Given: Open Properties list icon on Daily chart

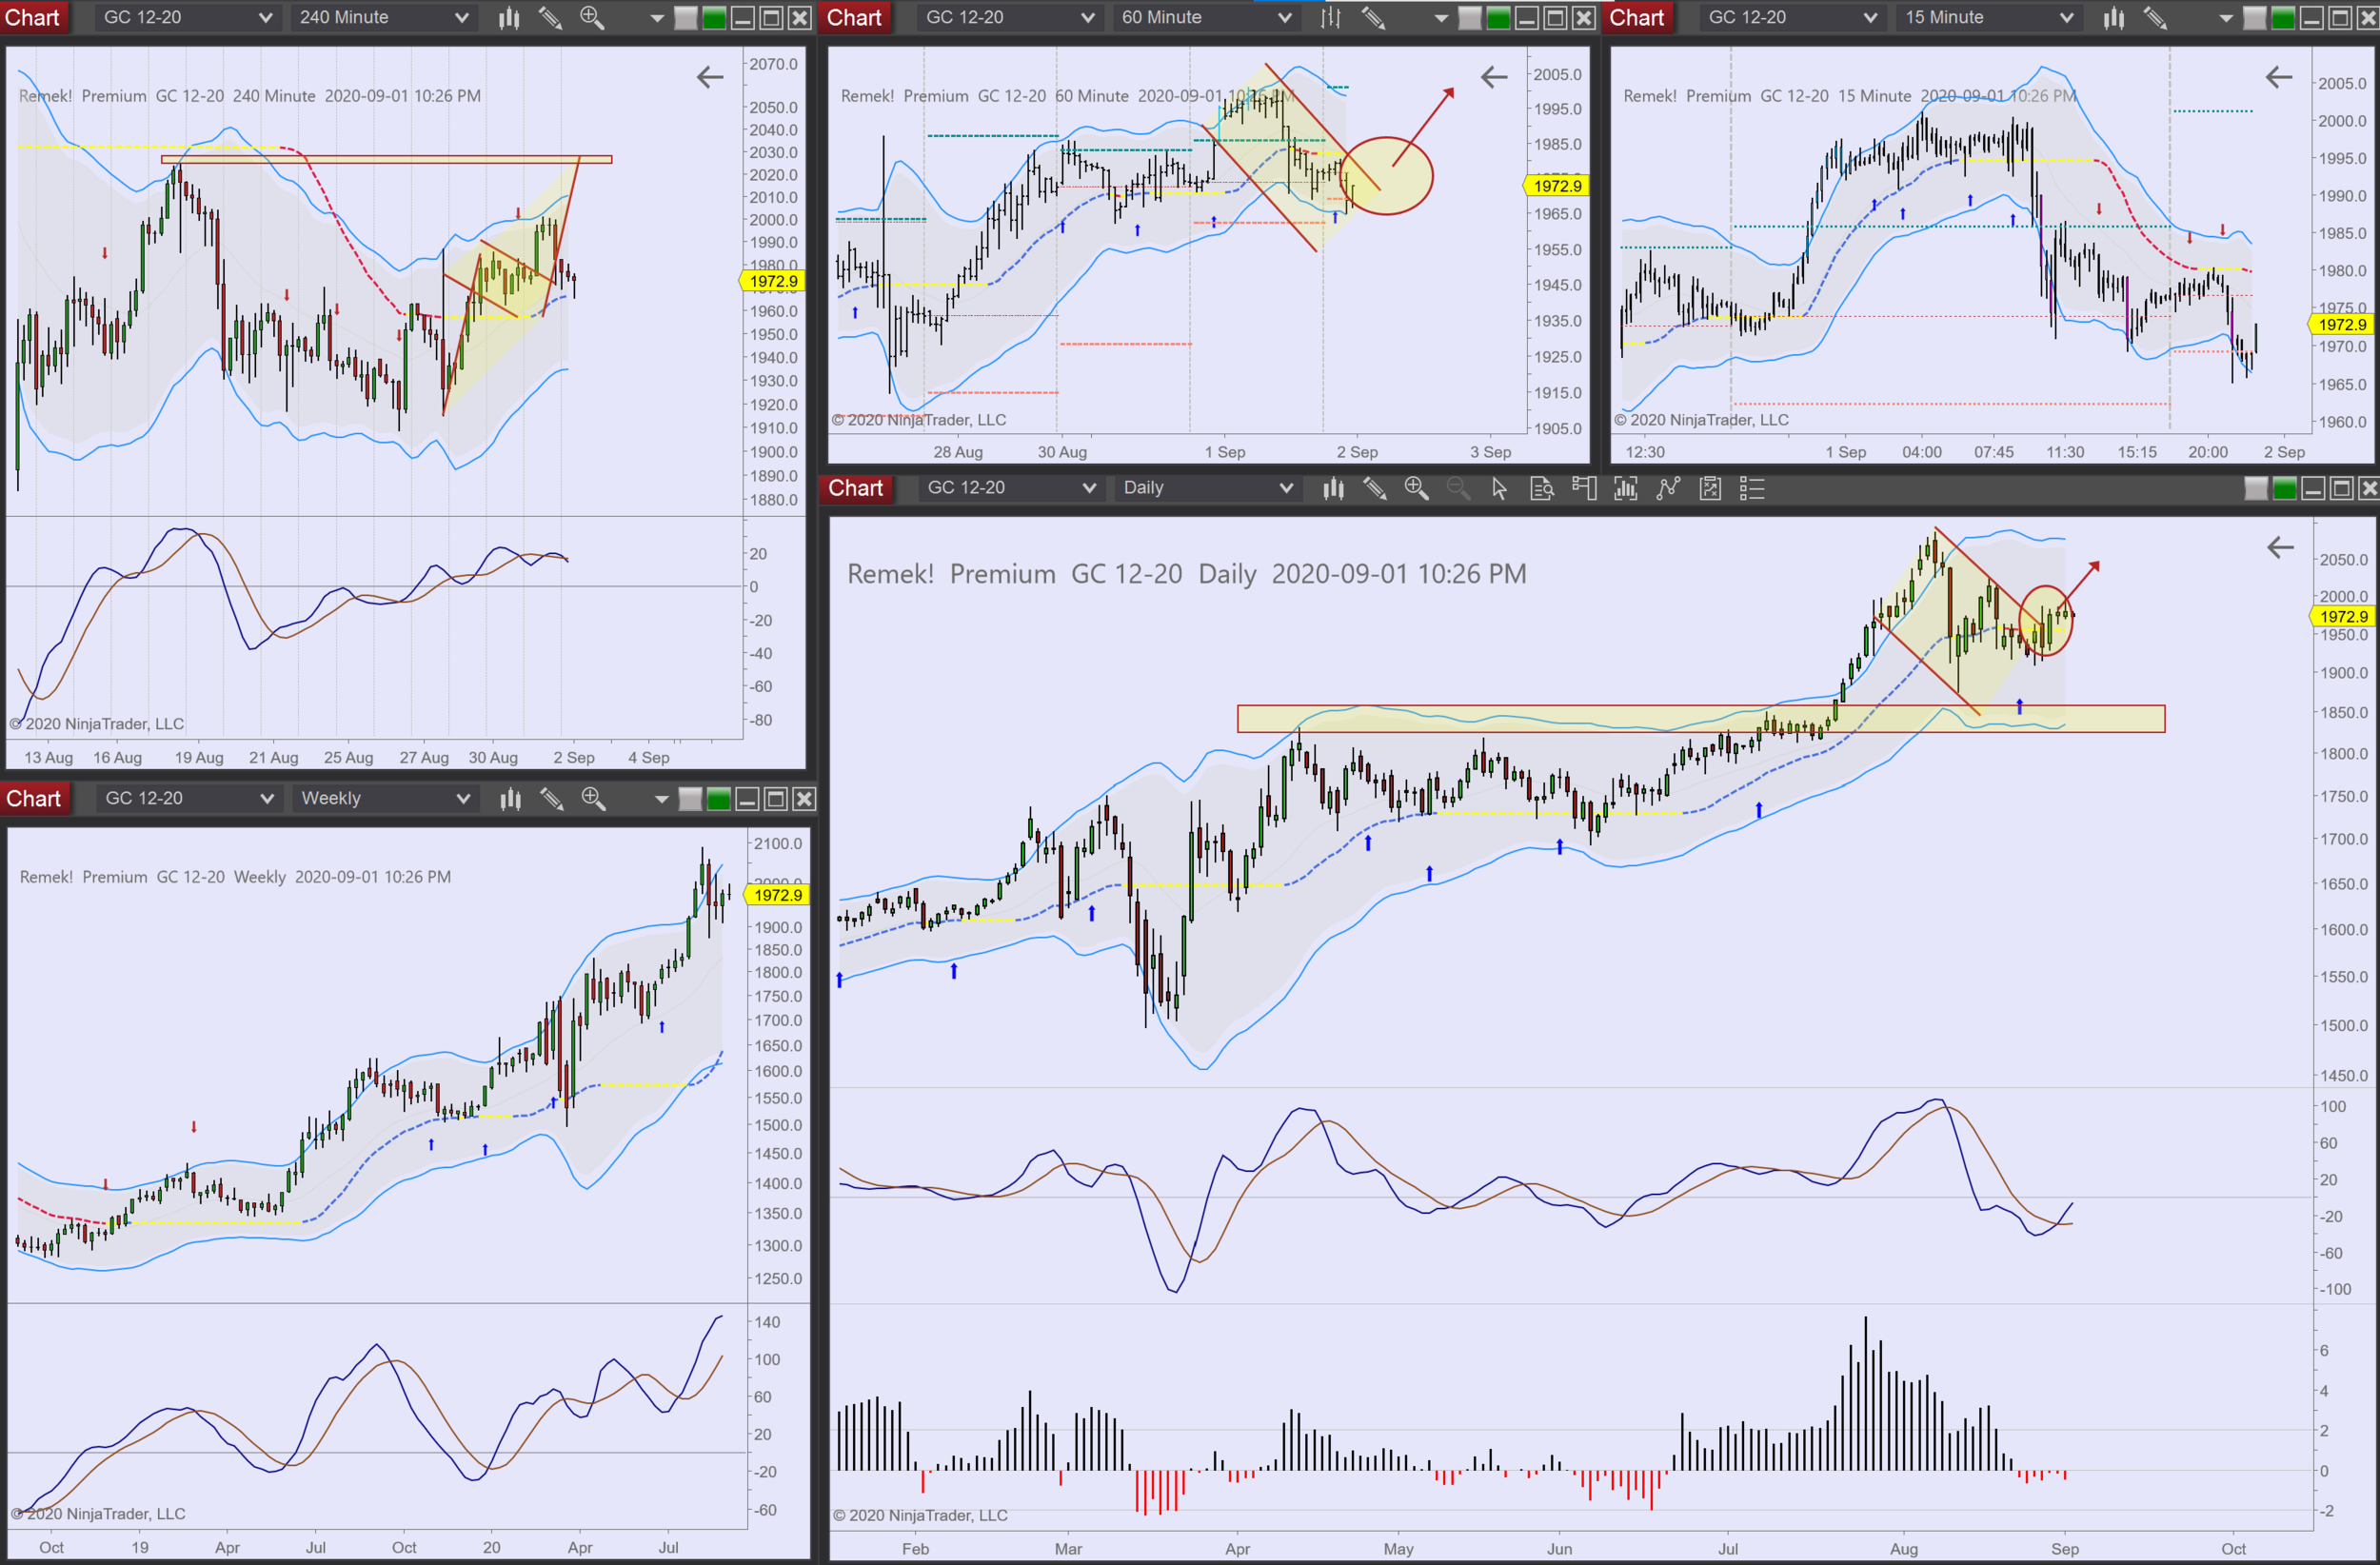Looking at the screenshot, I should pyautogui.click(x=1752, y=488).
